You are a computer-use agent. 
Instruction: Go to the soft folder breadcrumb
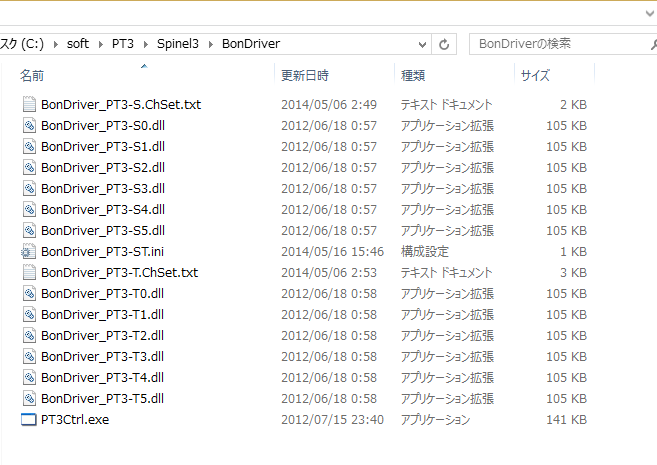point(78,44)
